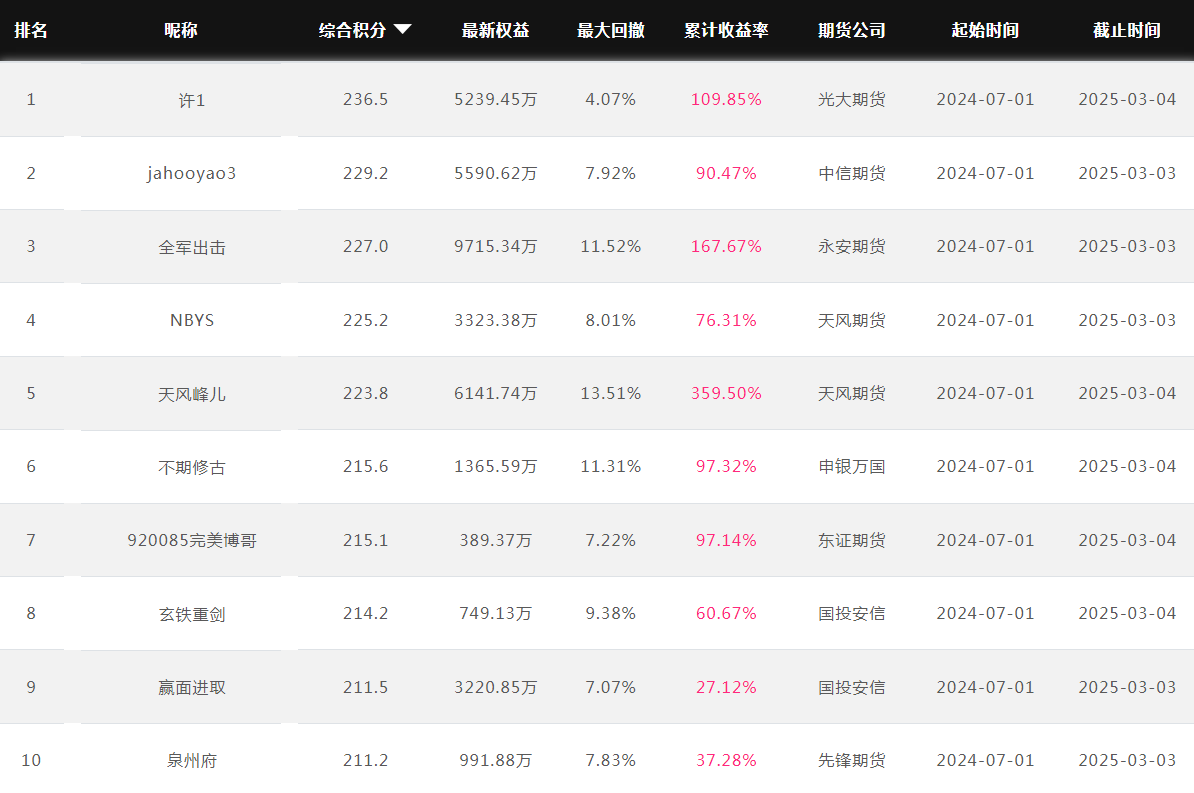Select score value 223.8
Viewport: 1194px width, 793px height.
point(366,393)
